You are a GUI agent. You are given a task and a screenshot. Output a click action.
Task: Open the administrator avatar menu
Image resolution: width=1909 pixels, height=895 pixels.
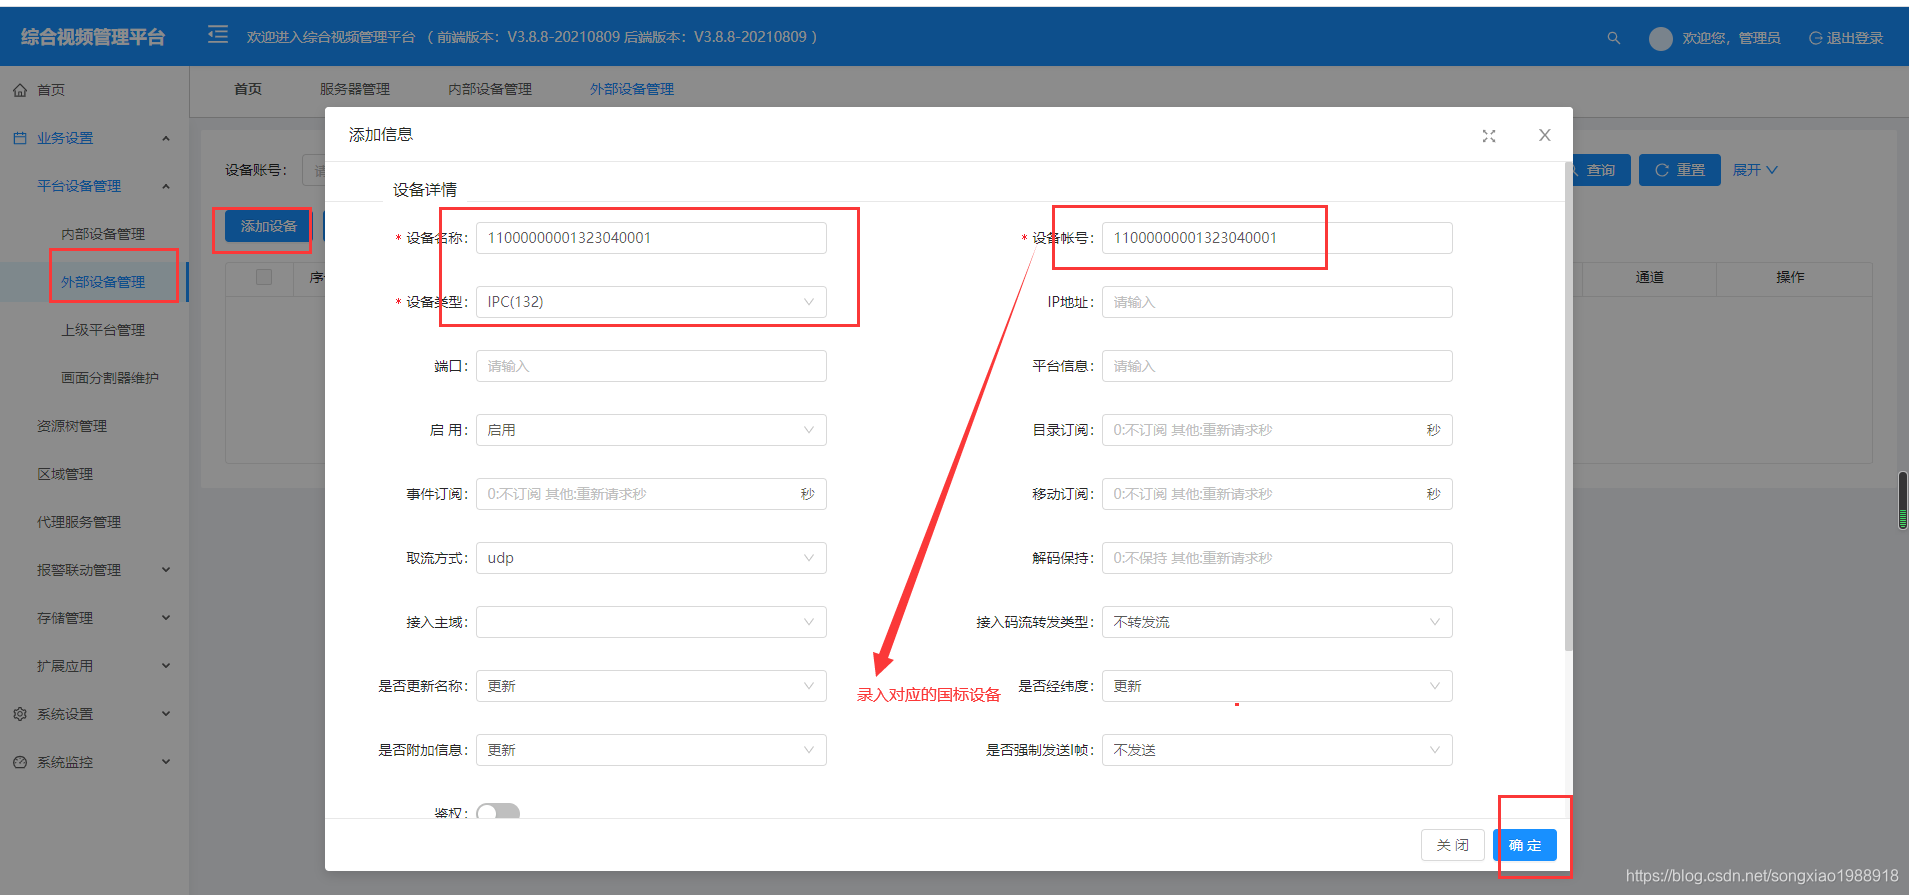(x=1661, y=38)
